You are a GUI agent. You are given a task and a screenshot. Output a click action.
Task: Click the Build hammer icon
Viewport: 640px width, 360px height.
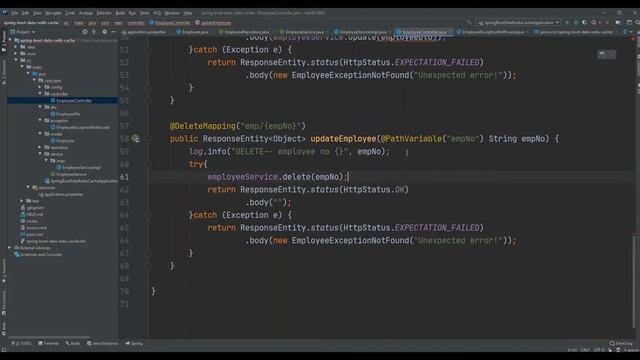point(469,22)
